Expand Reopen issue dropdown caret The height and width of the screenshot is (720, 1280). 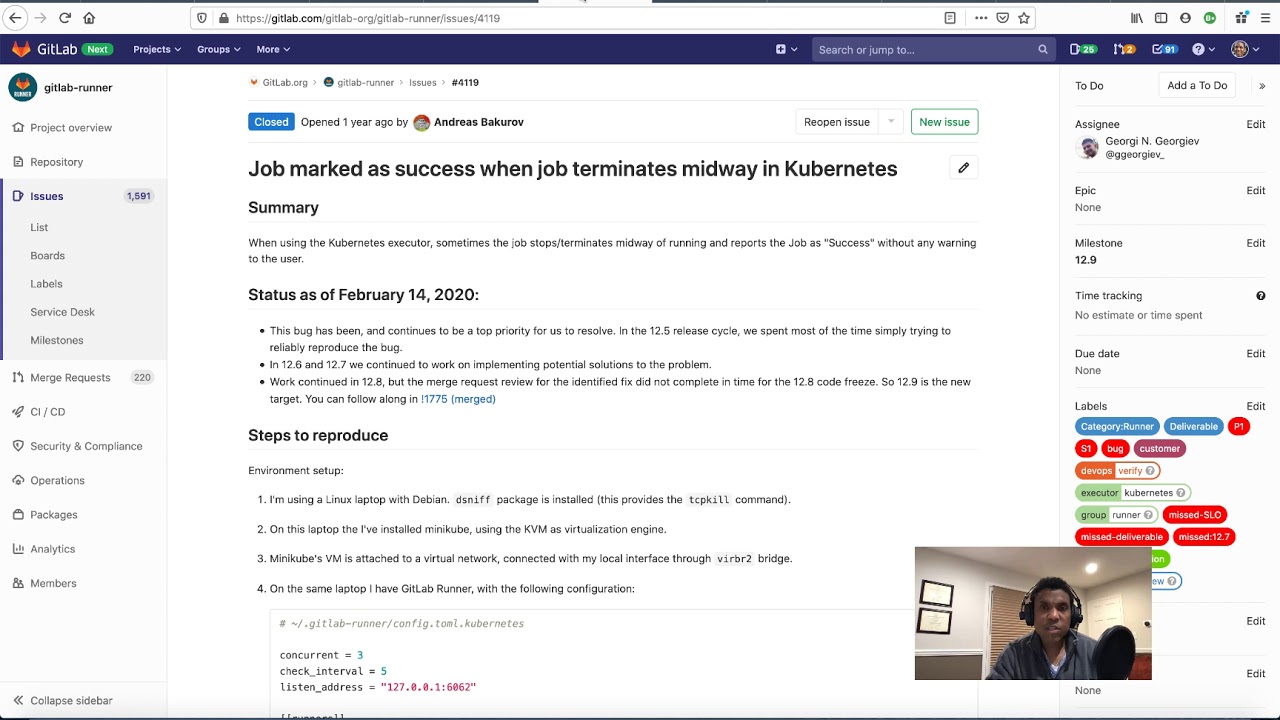tap(891, 122)
